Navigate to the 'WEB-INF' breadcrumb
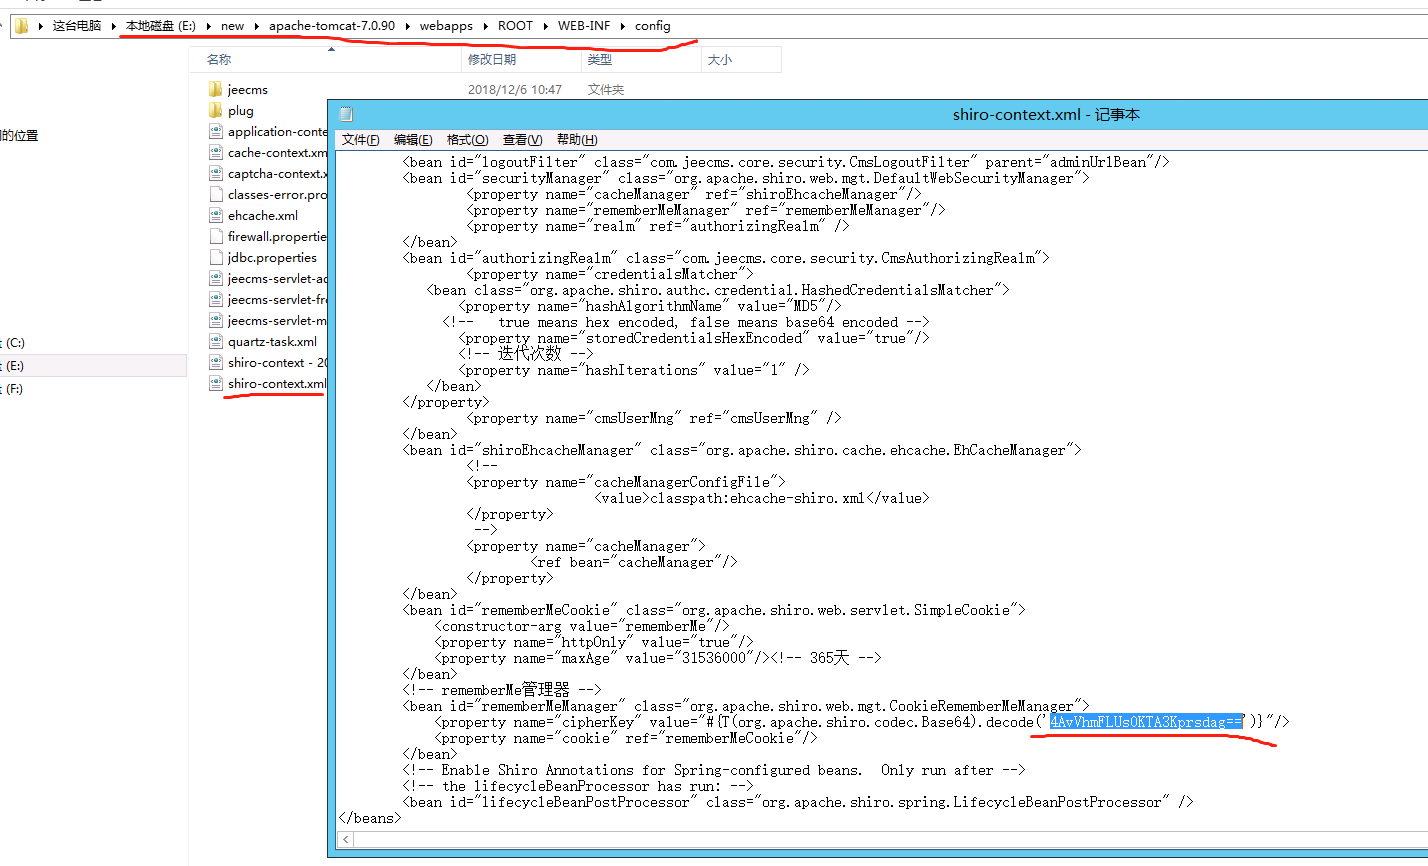Screen dimensions: 1428x866 584,26
